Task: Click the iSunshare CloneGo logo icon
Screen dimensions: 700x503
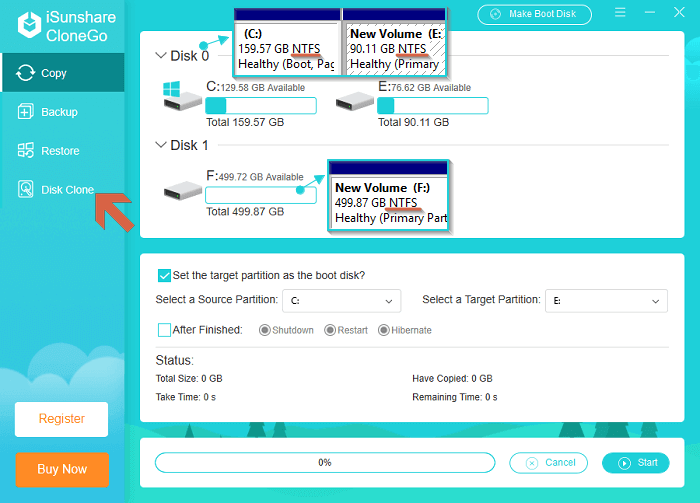Action: pos(29,25)
